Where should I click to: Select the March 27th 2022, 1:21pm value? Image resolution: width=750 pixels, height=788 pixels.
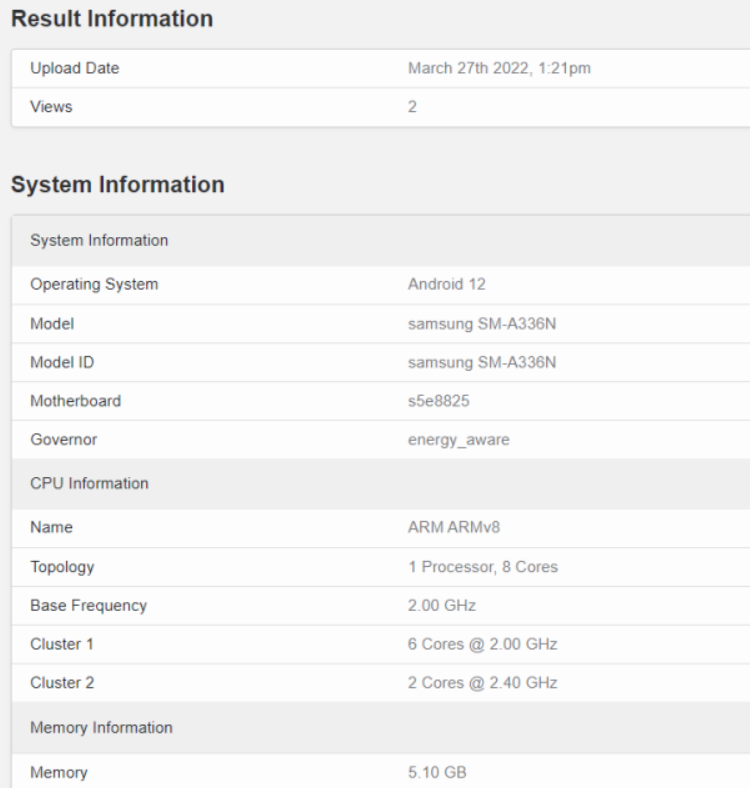[499, 68]
